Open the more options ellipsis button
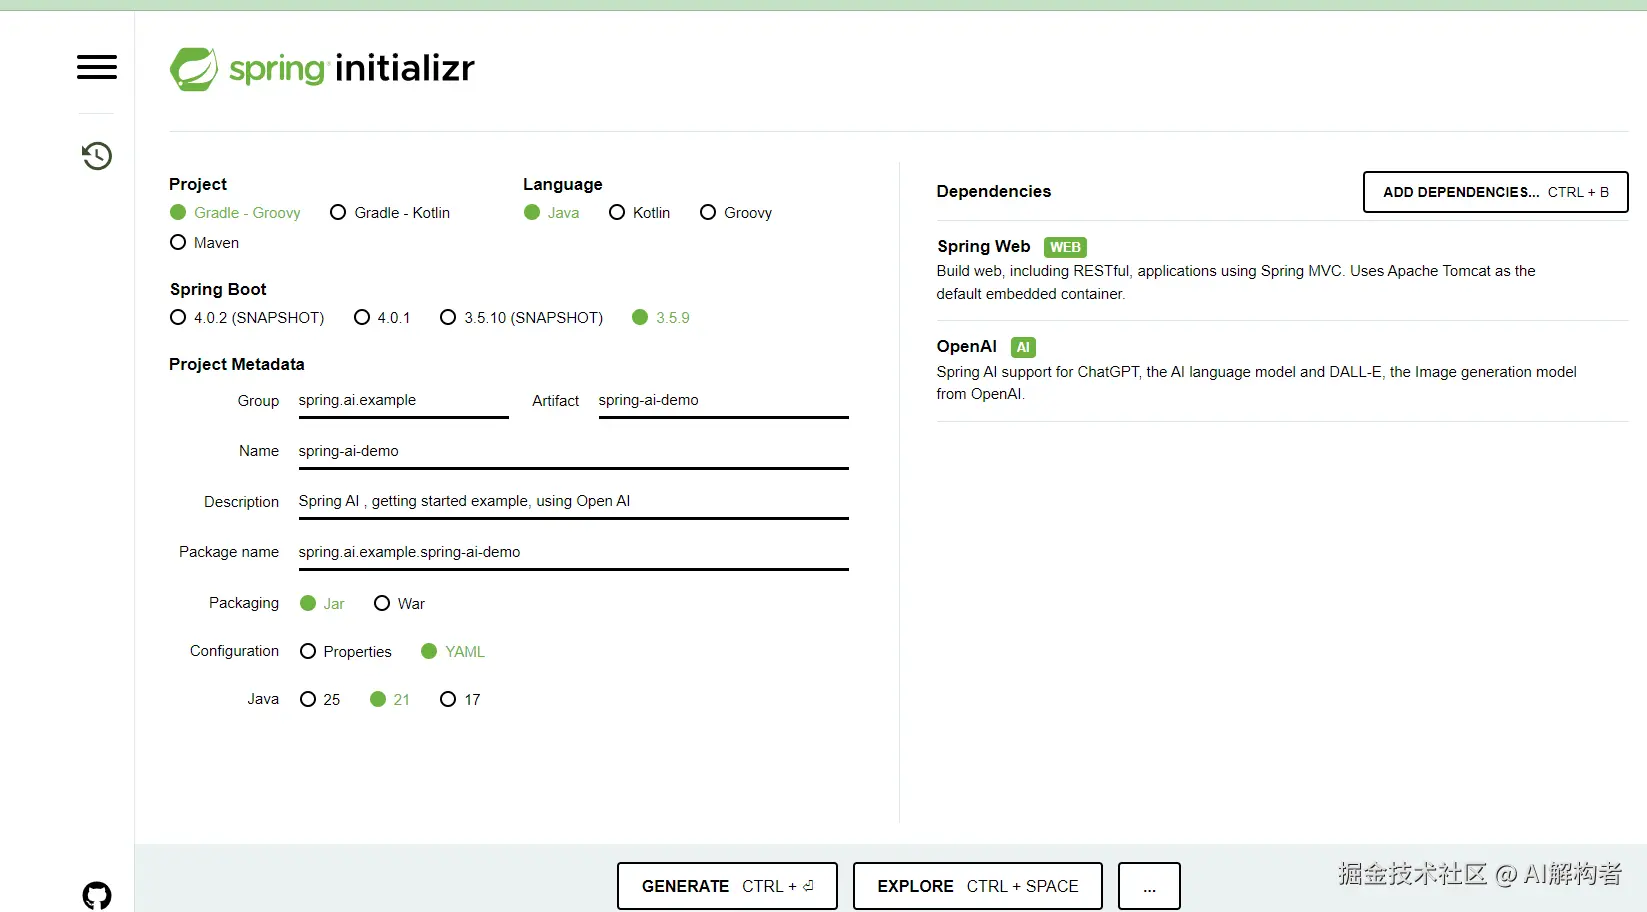Viewport: 1647px width, 912px height. tap(1149, 886)
